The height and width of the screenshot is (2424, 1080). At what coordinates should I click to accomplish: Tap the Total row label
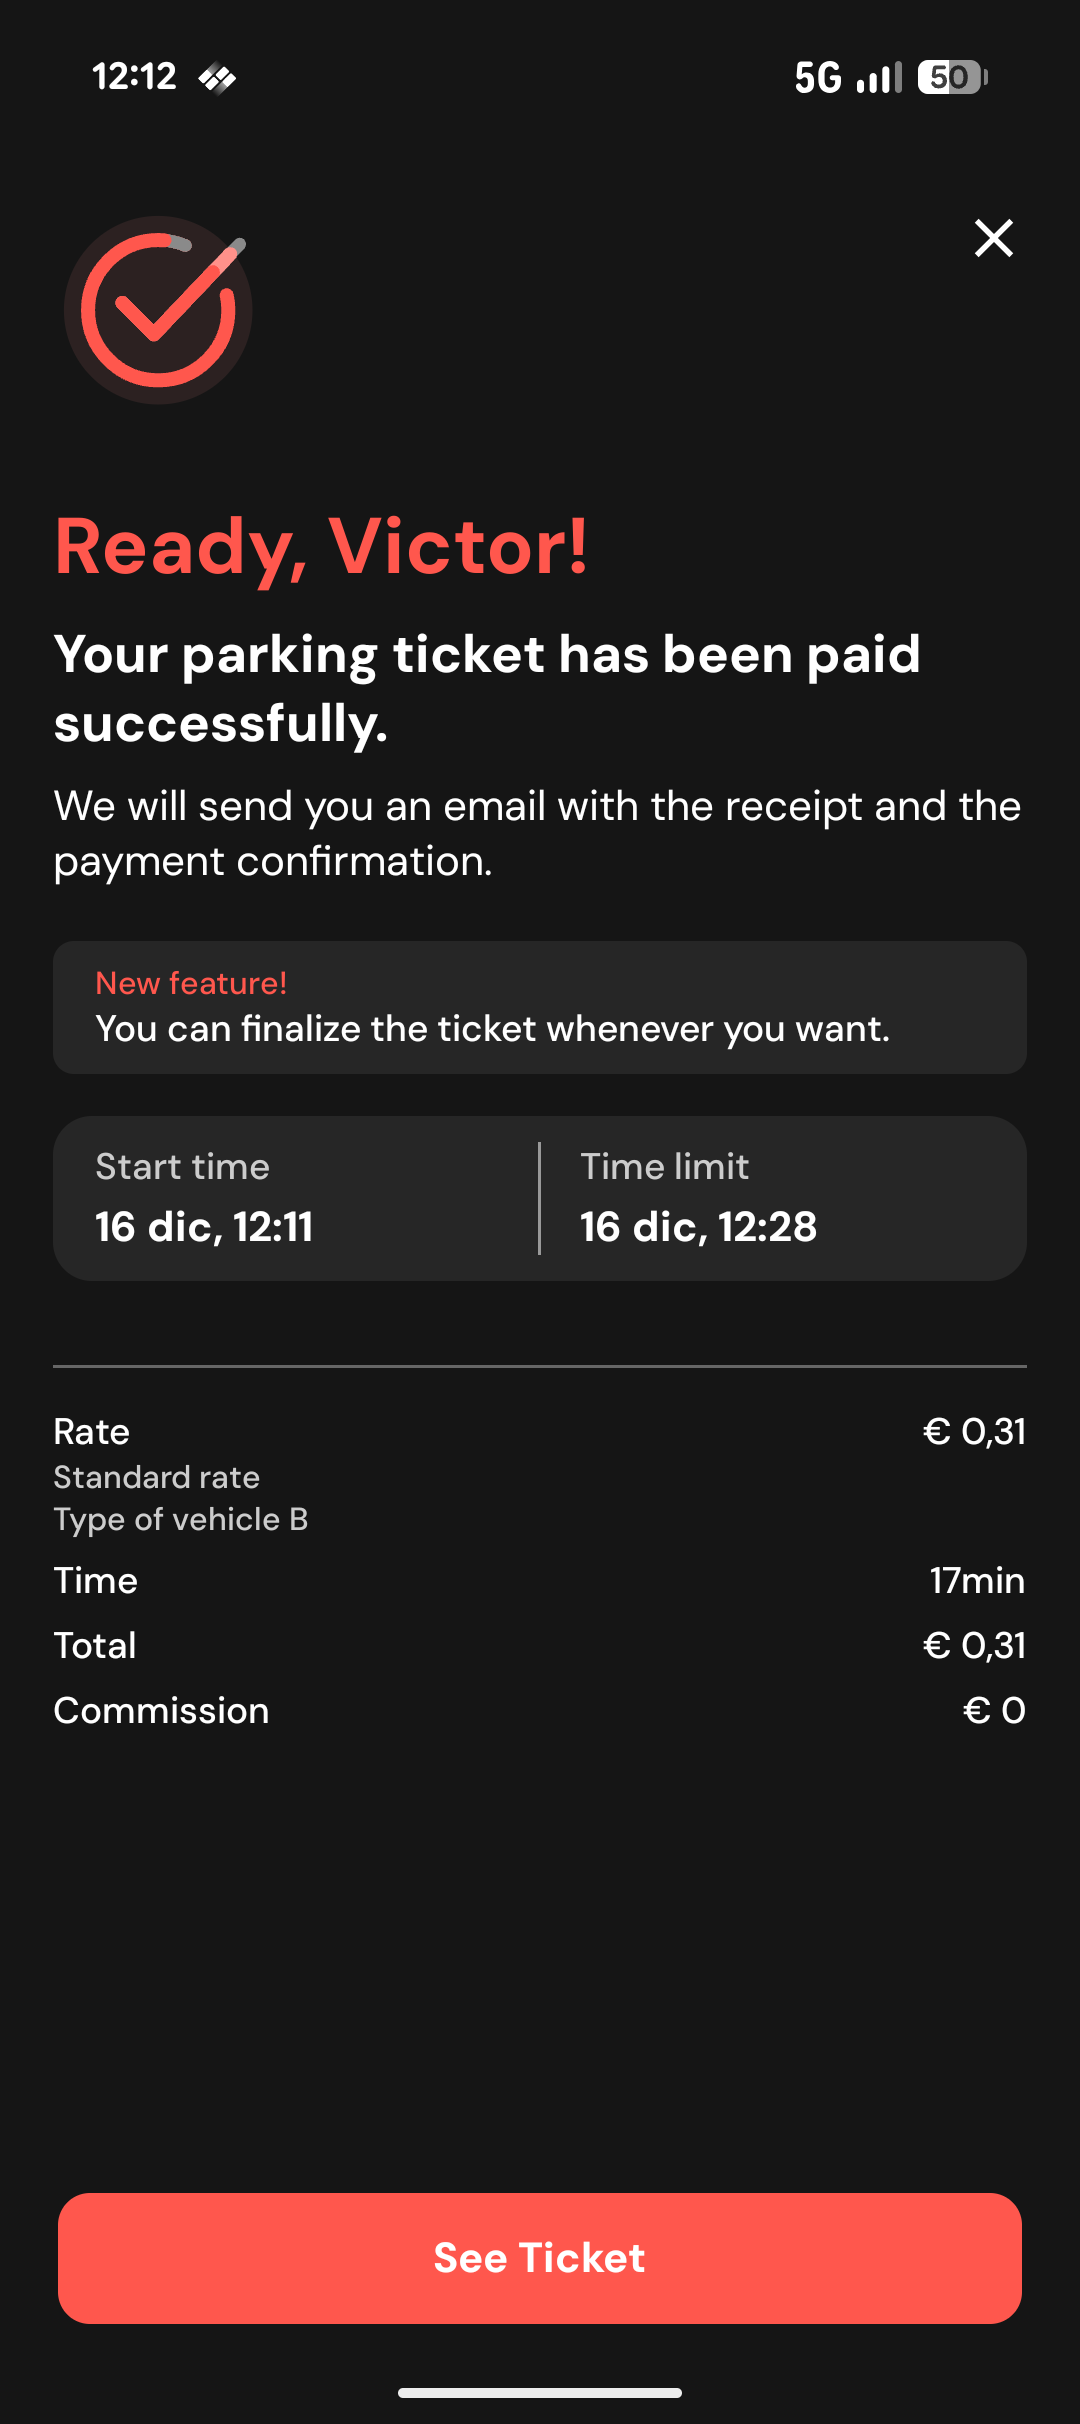[95, 1645]
